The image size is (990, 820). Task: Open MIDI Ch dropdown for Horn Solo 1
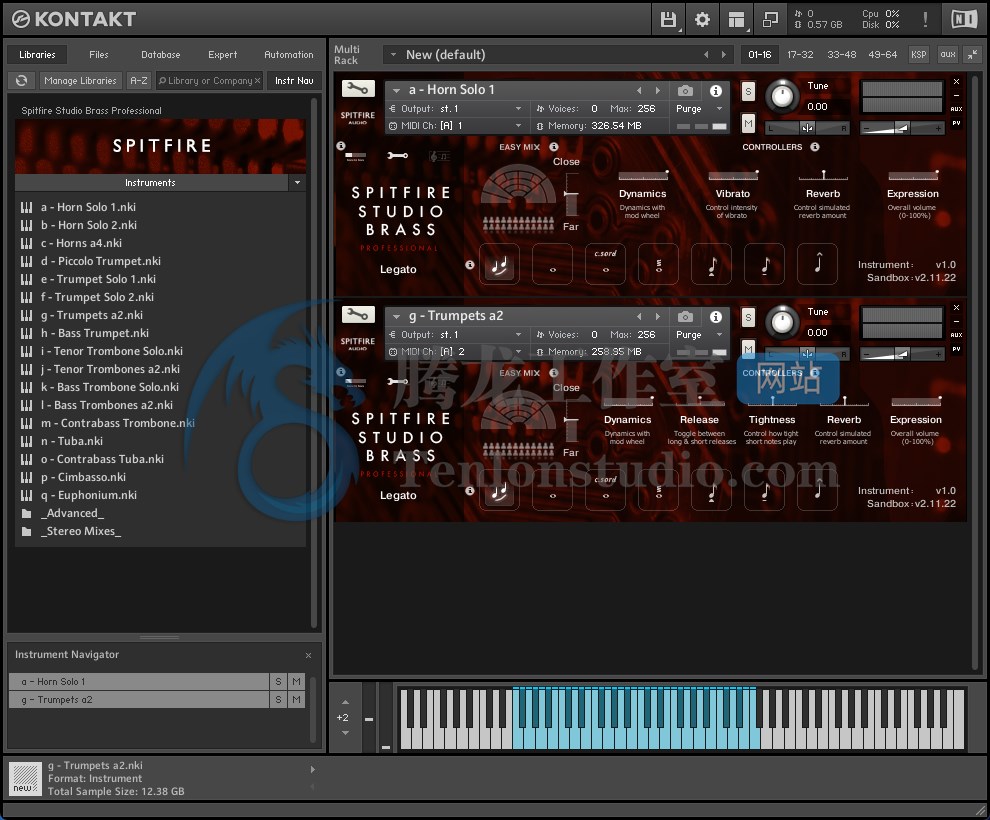point(518,126)
